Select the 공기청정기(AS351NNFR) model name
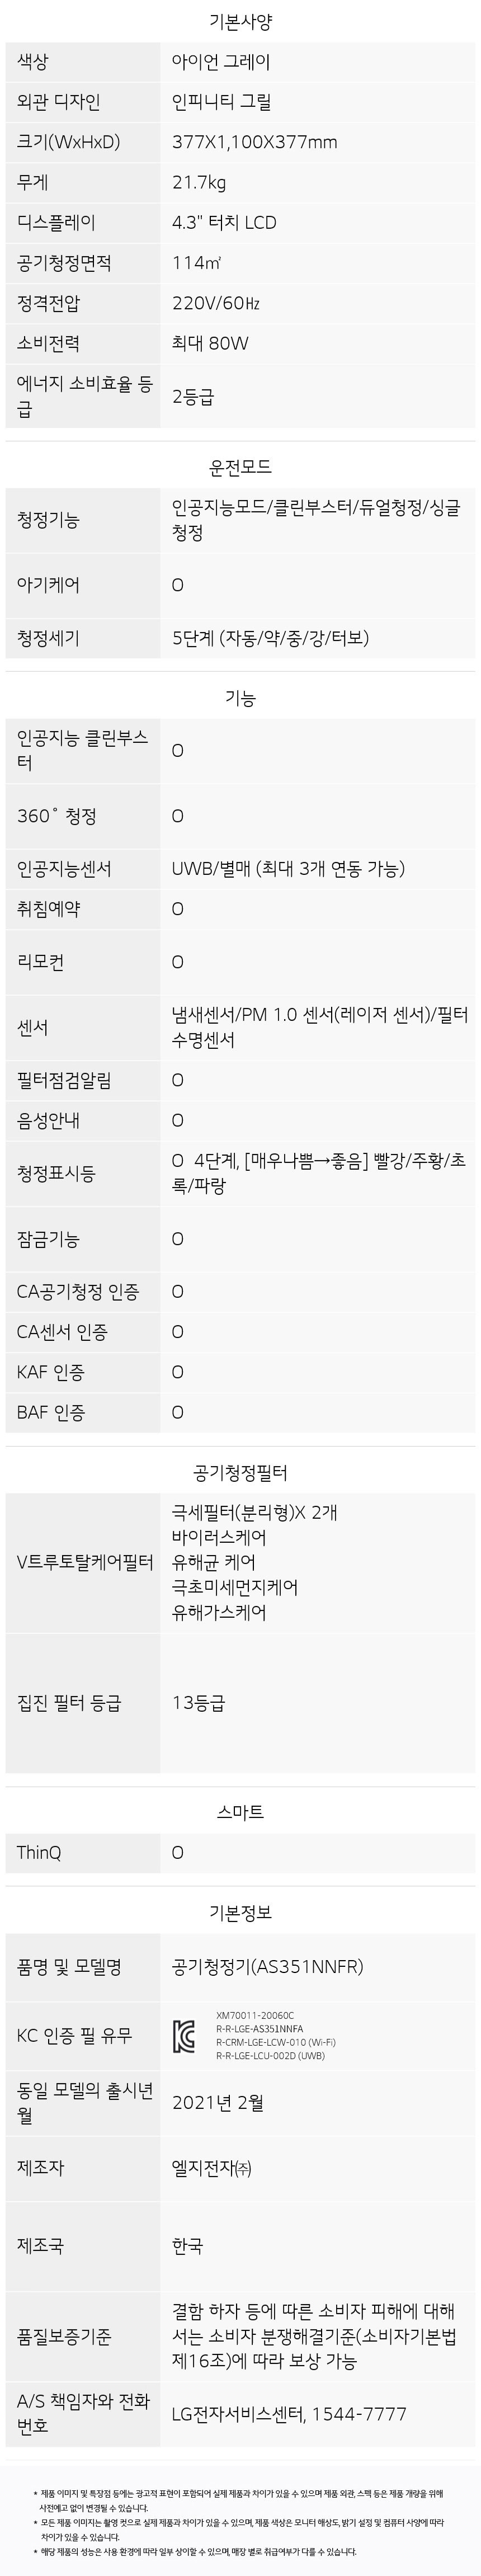Image resolution: width=481 pixels, height=2576 pixels. (x=268, y=1966)
